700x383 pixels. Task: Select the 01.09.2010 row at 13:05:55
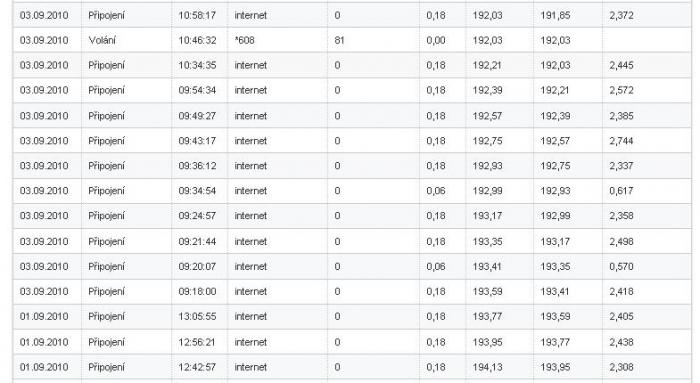(x=352, y=316)
